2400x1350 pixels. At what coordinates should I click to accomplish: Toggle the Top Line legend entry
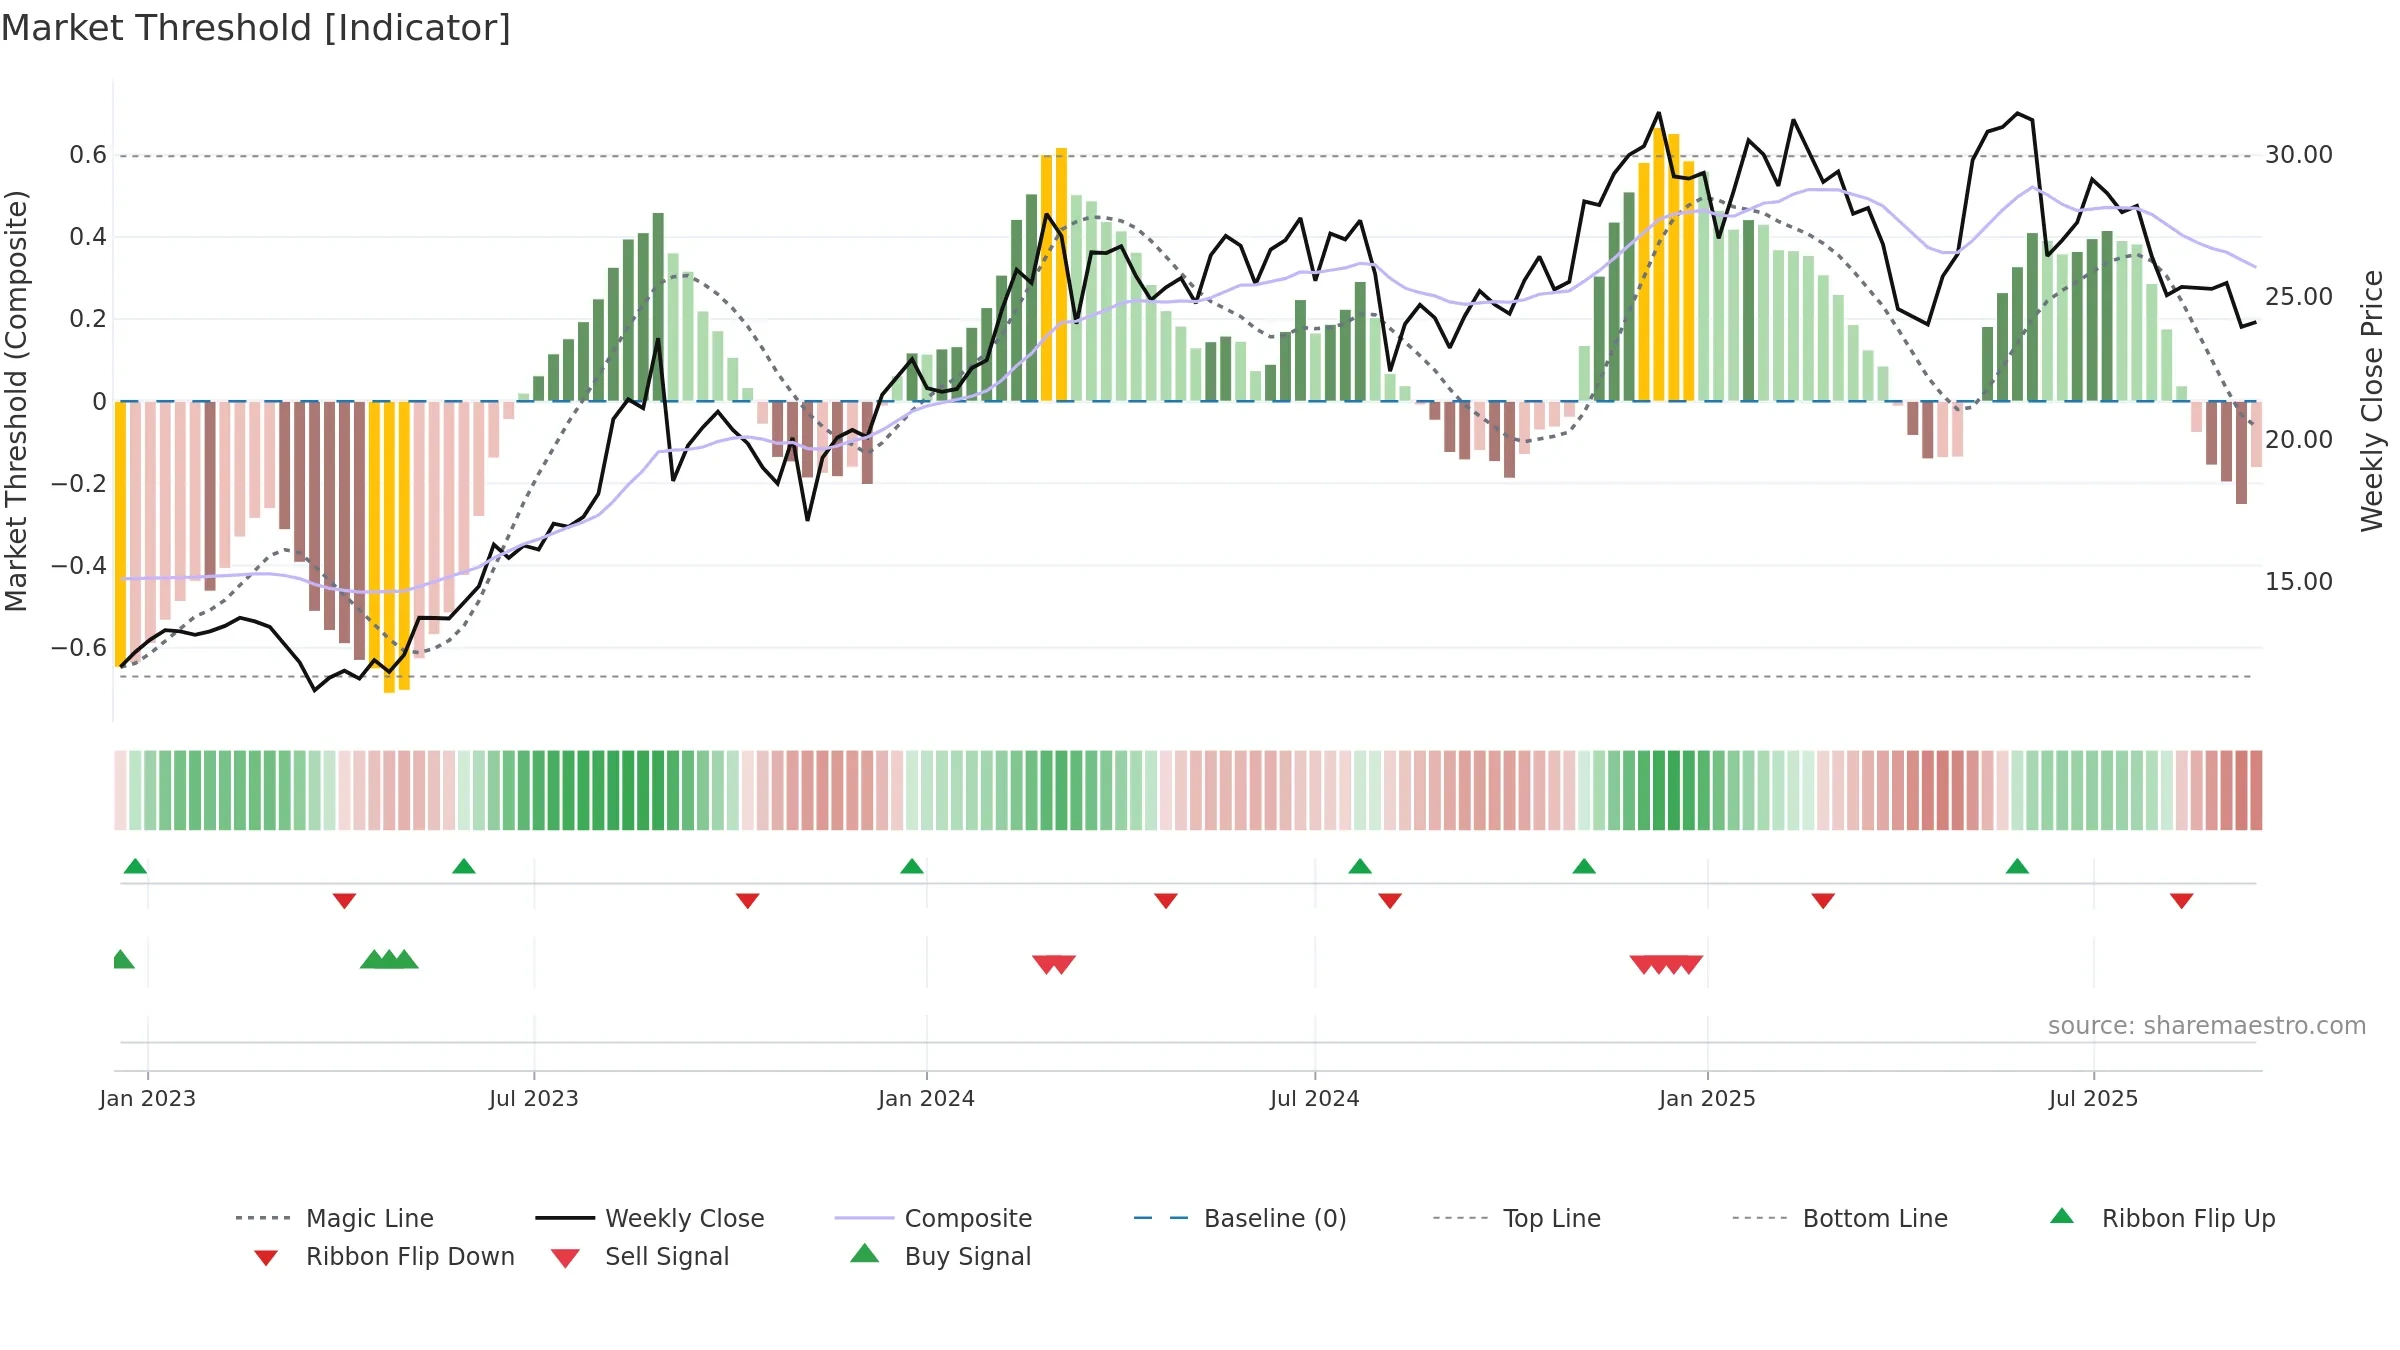point(1517,1218)
